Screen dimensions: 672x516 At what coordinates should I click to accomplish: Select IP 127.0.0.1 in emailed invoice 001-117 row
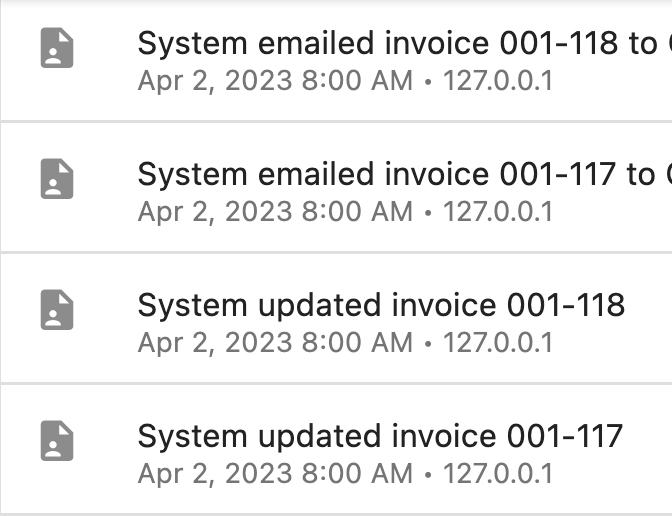tap(498, 212)
